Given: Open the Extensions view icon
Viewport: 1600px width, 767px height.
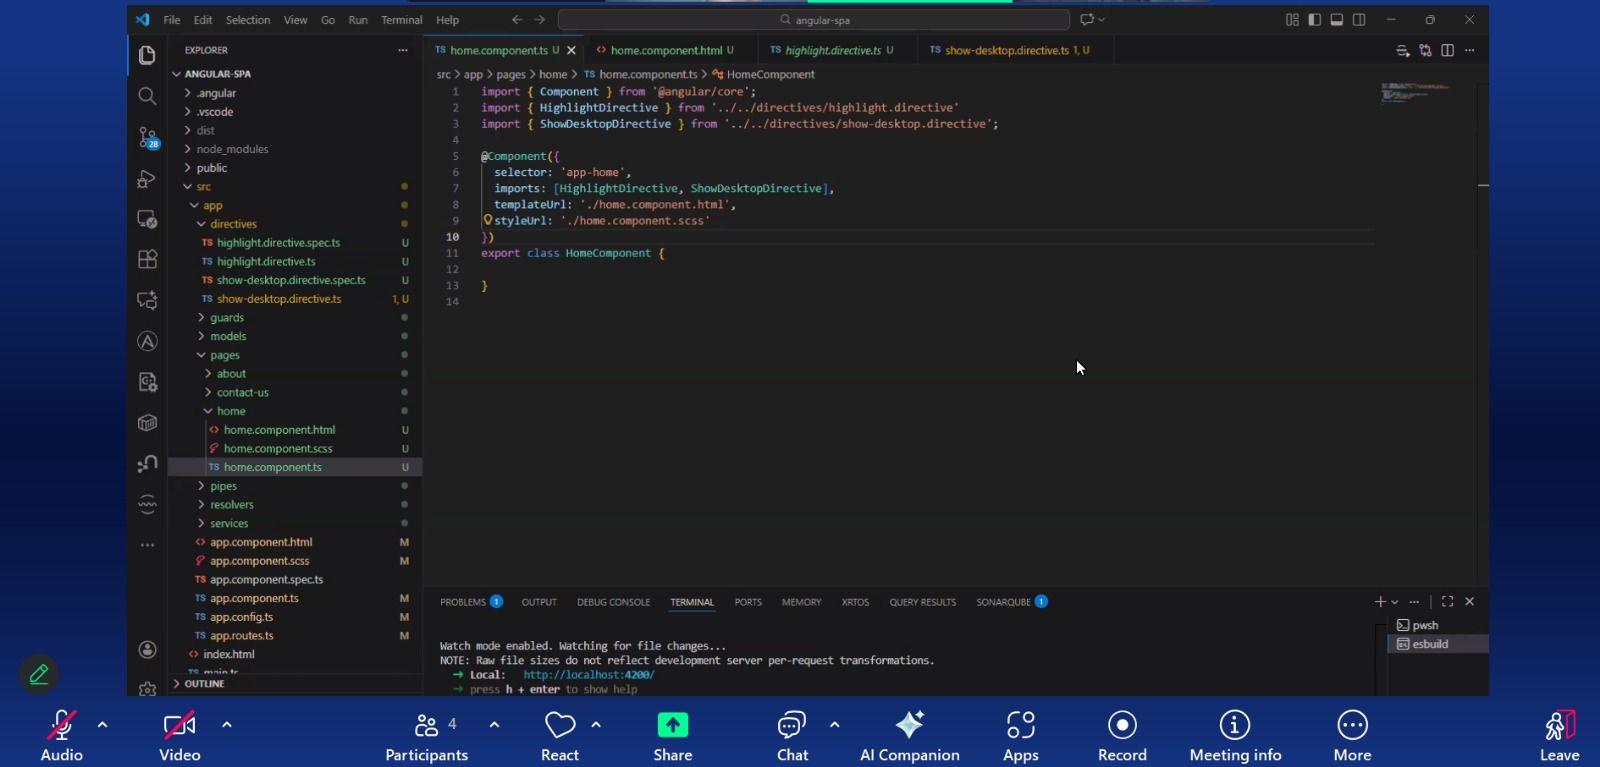Looking at the screenshot, I should [x=147, y=259].
